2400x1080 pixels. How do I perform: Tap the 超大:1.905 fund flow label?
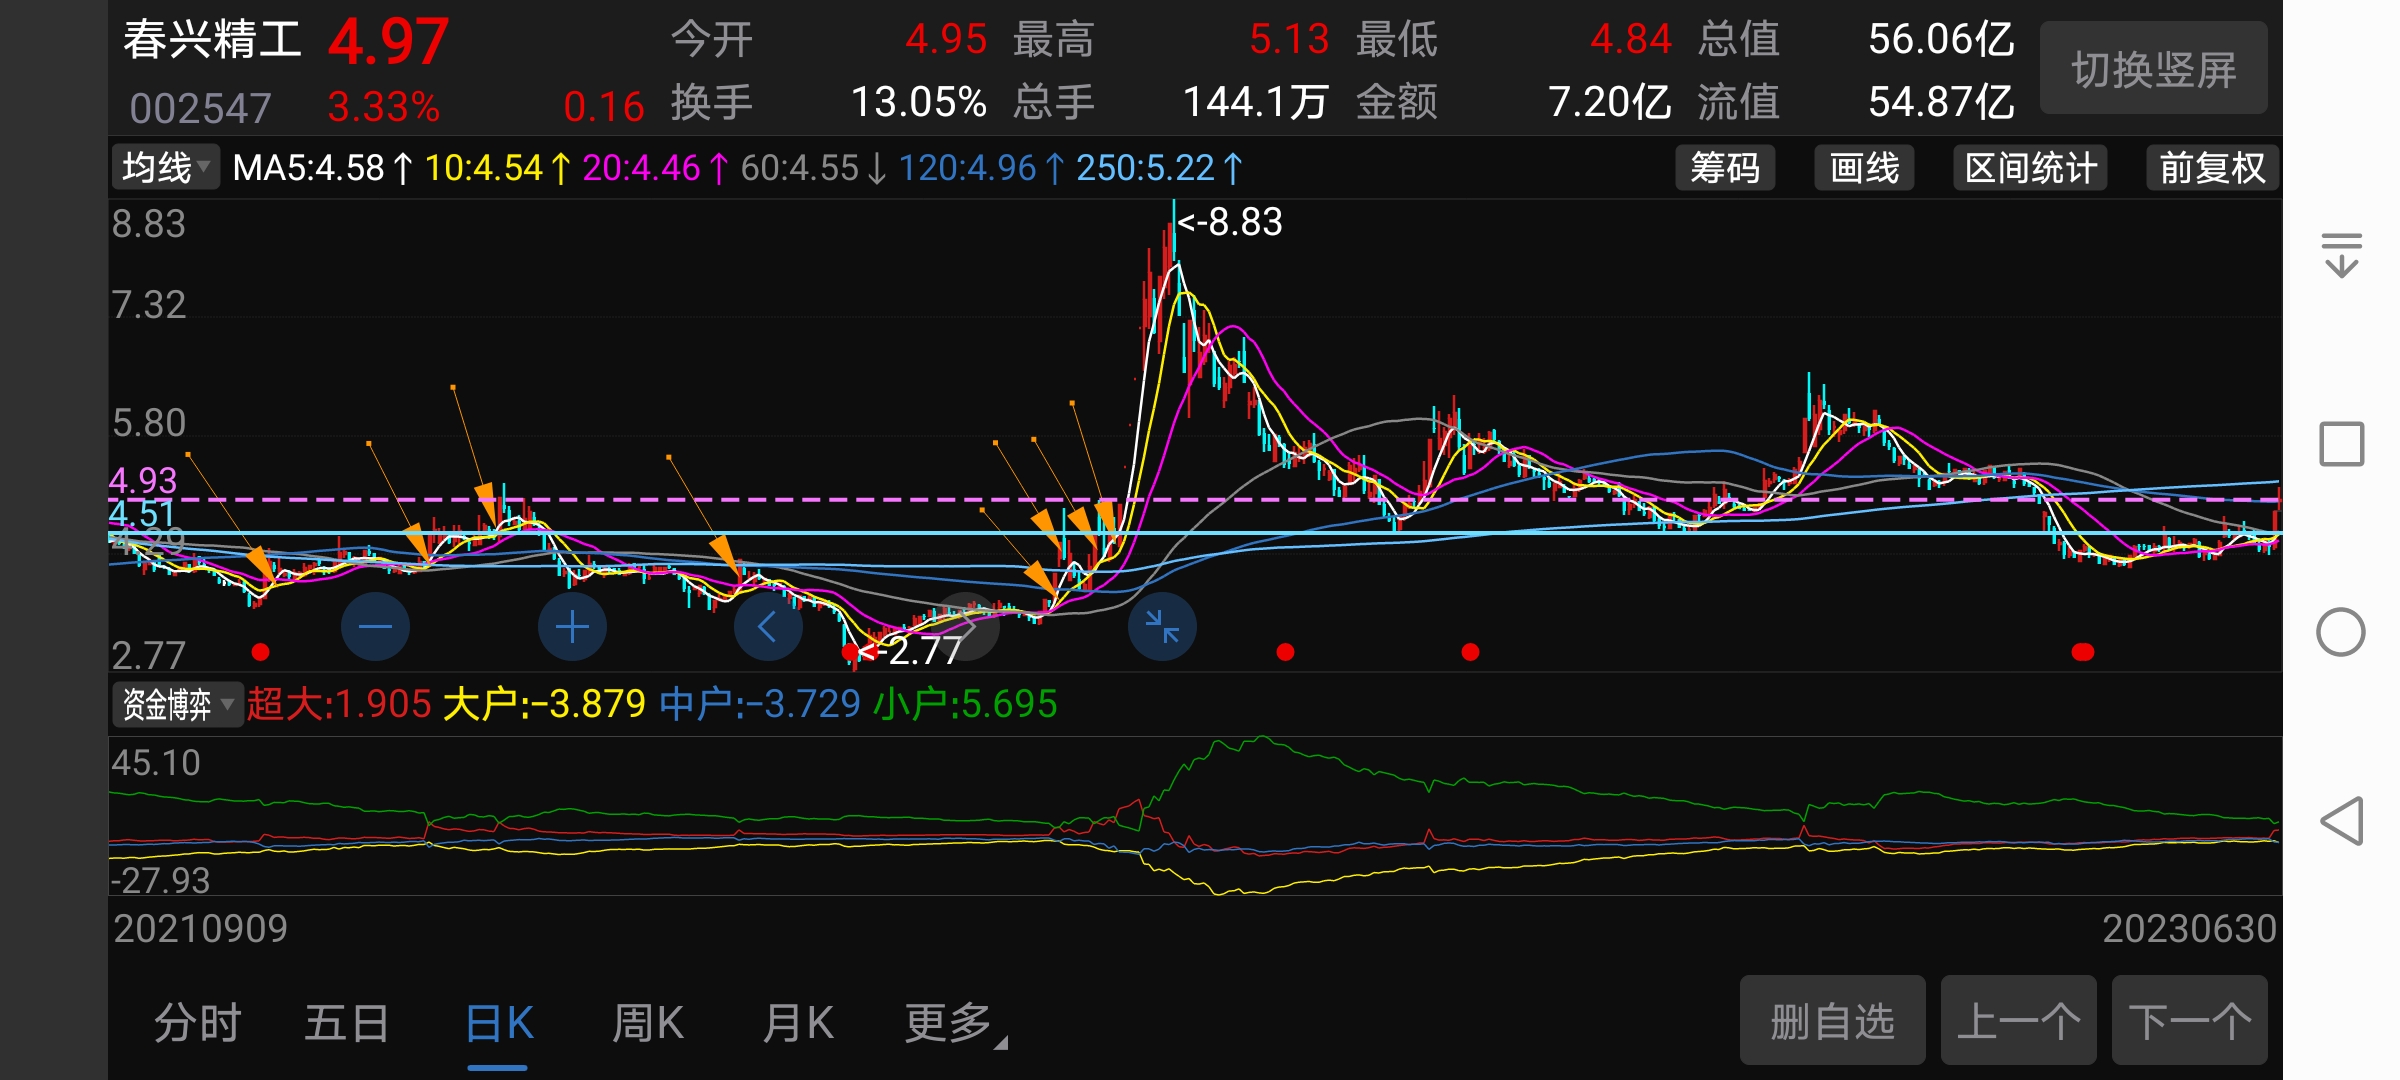point(339,704)
